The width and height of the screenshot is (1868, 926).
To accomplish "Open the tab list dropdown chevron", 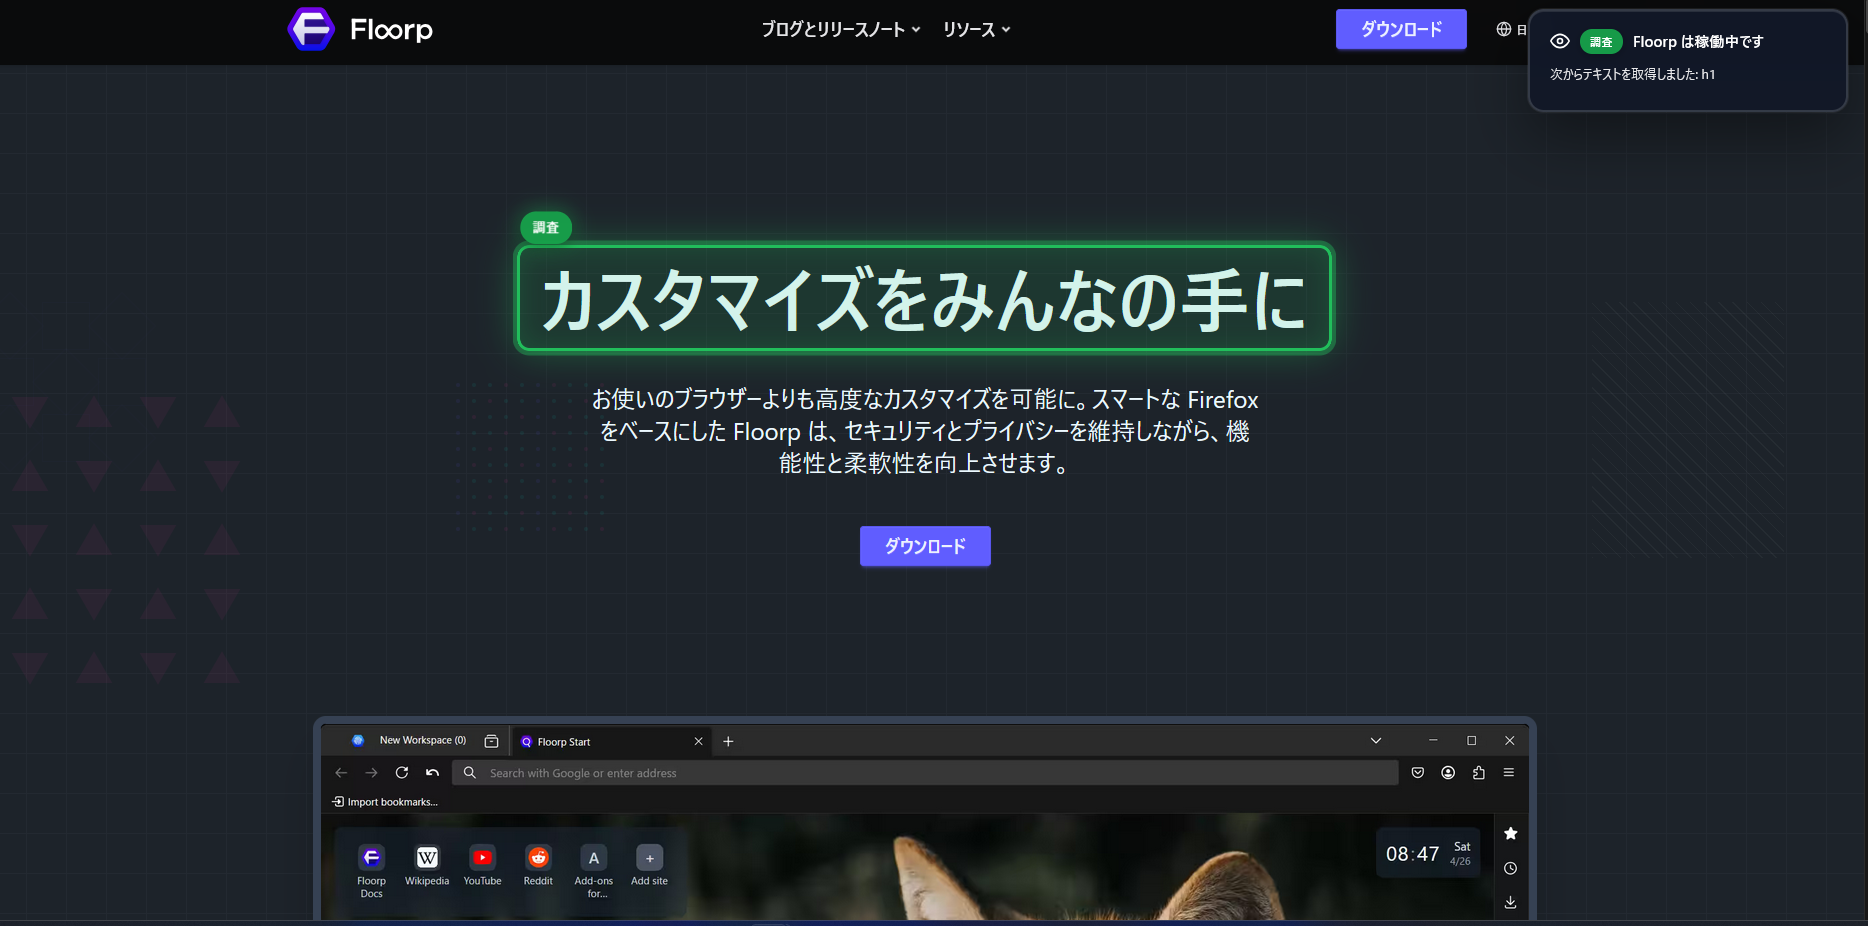I will (1375, 740).
